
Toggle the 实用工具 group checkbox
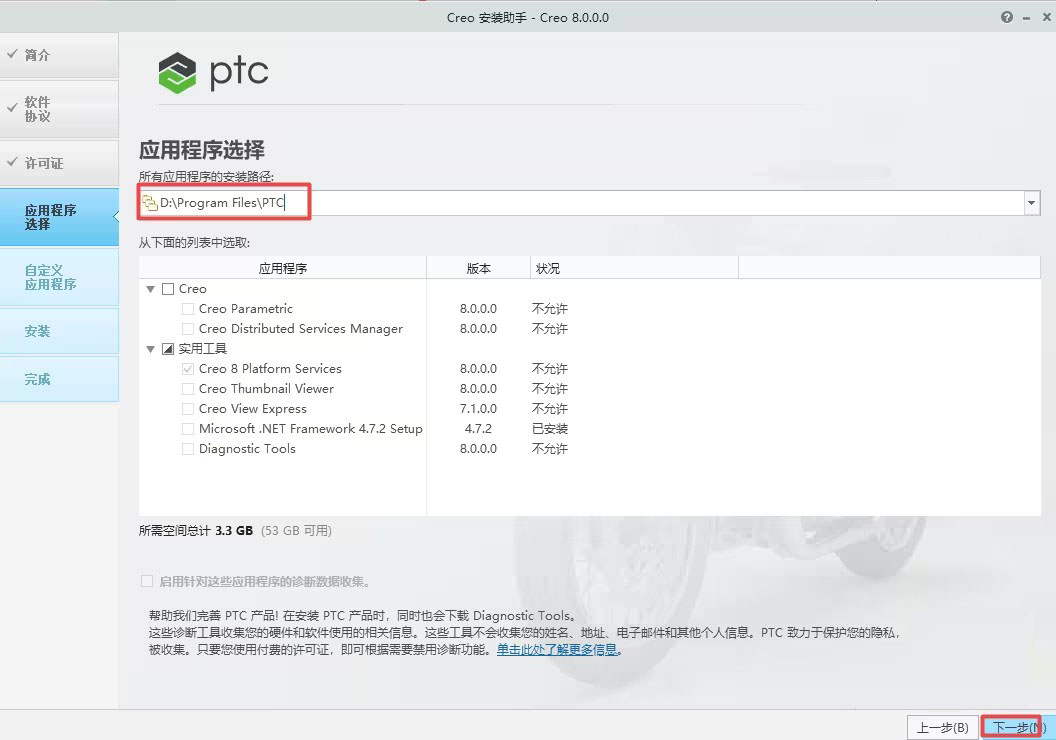(166, 348)
